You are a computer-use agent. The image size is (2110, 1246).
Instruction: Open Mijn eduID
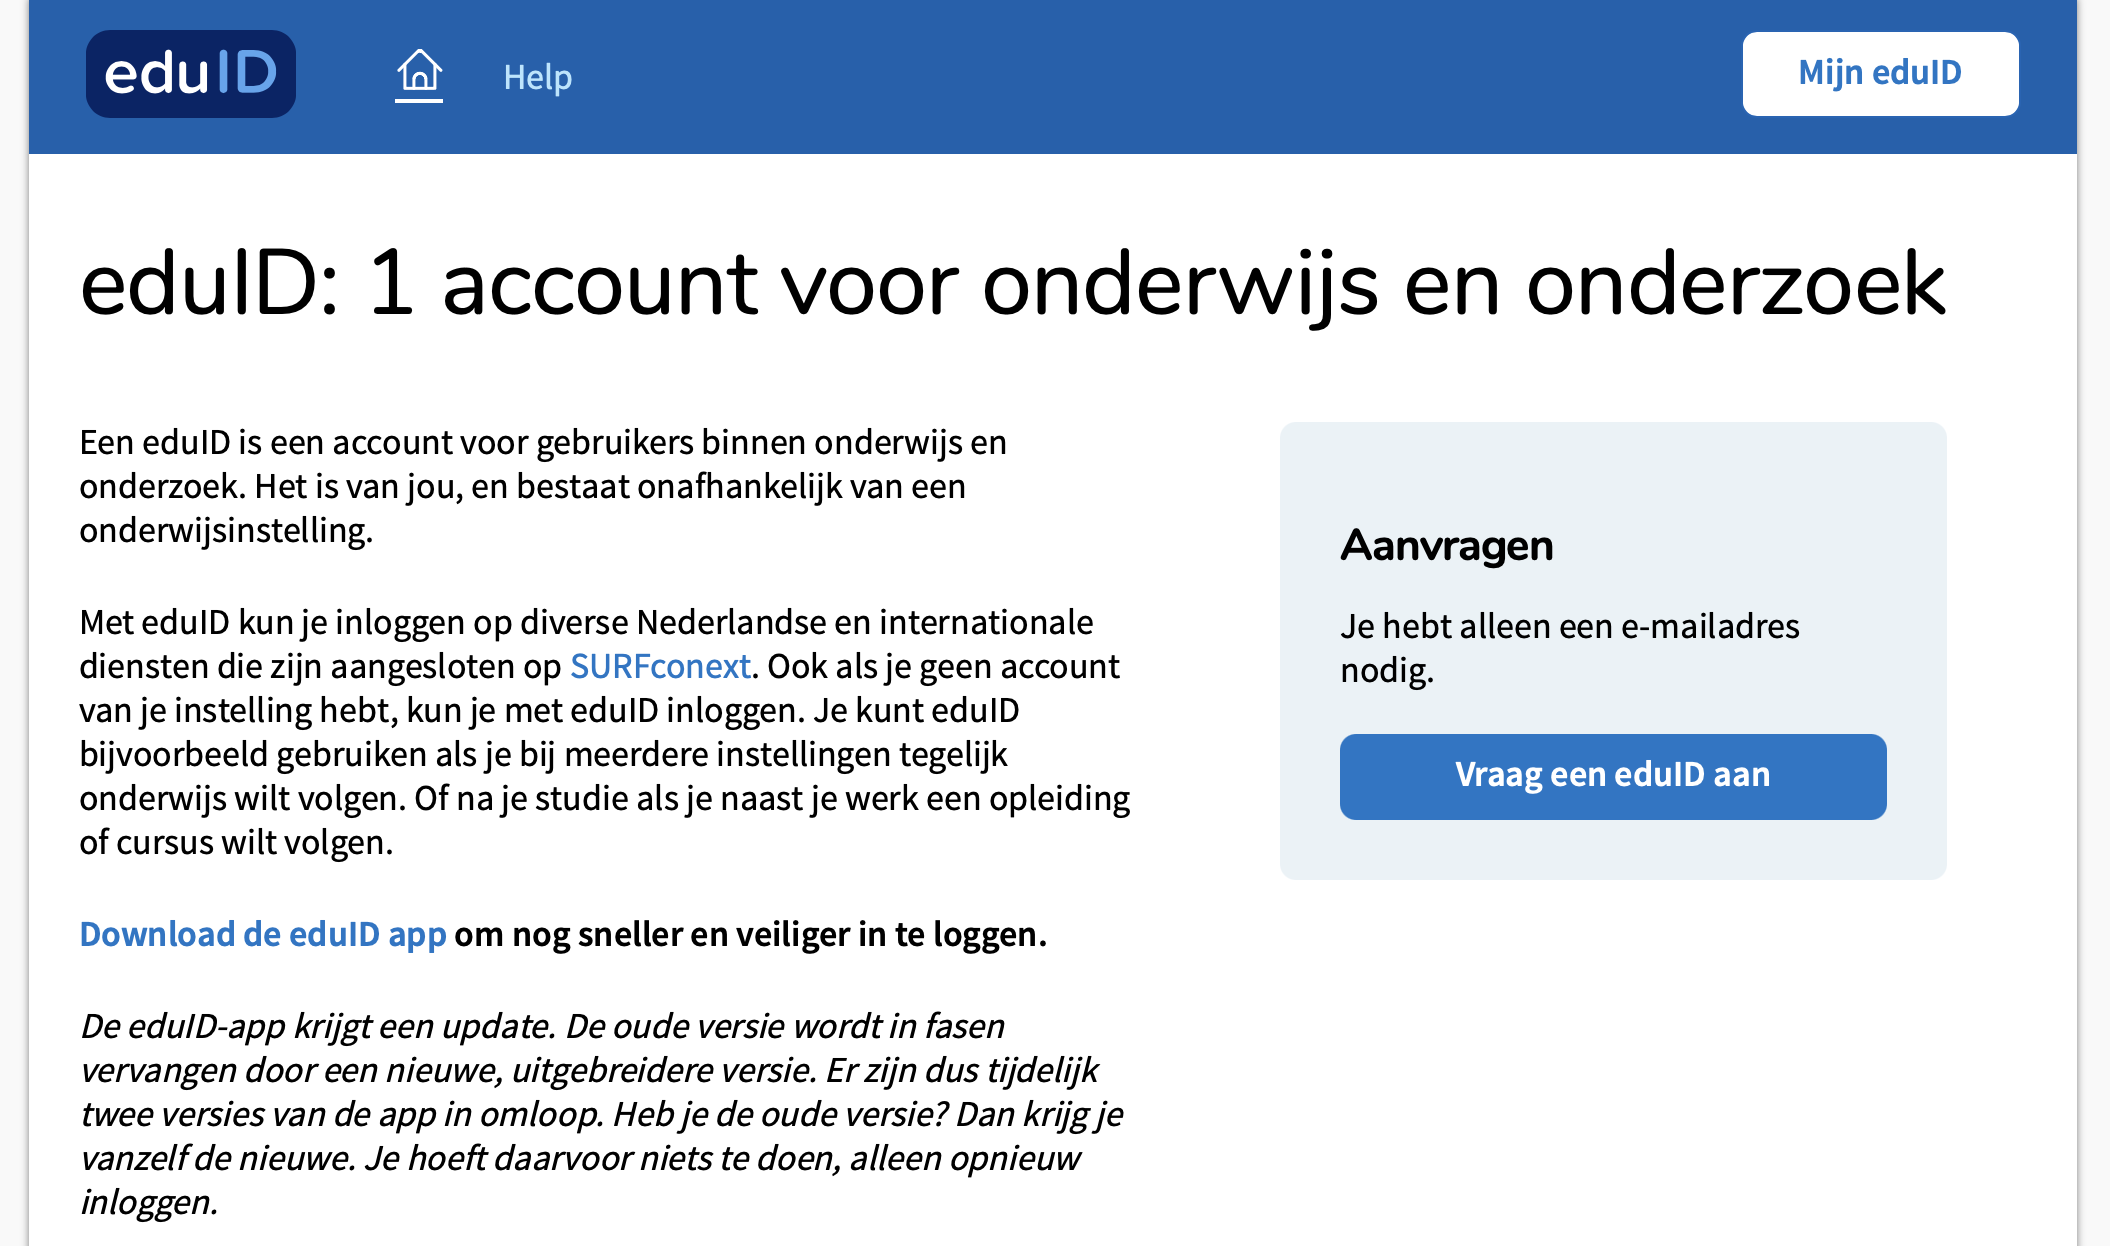point(1880,74)
